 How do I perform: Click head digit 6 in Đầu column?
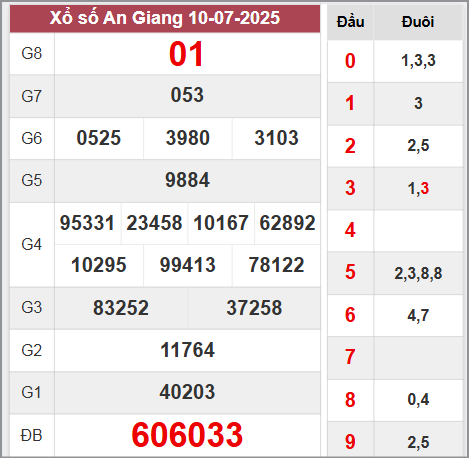pyautogui.click(x=350, y=315)
